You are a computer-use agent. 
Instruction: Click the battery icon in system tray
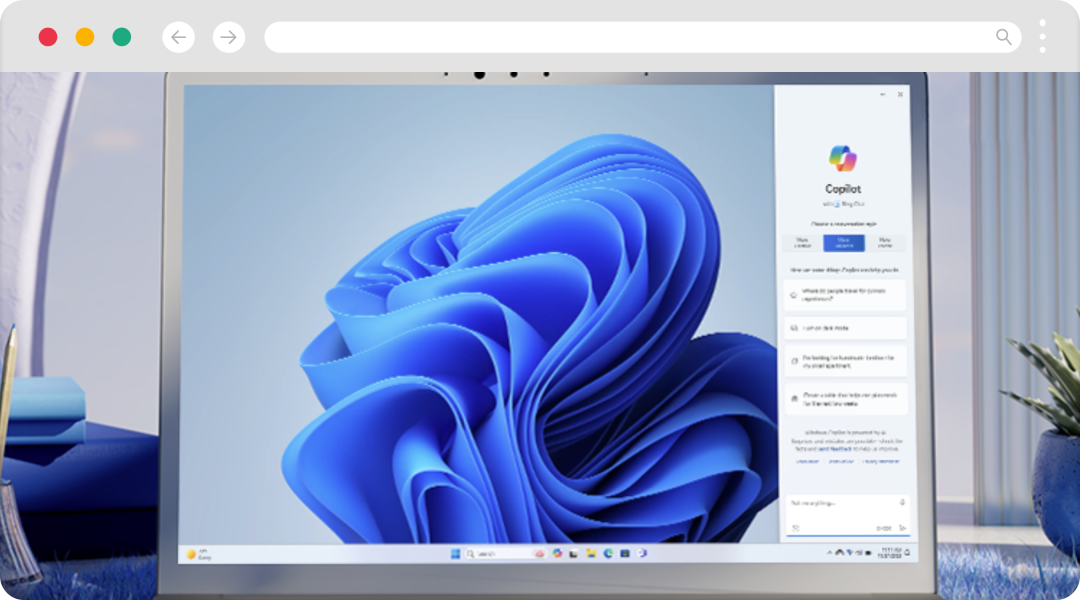[x=868, y=552]
